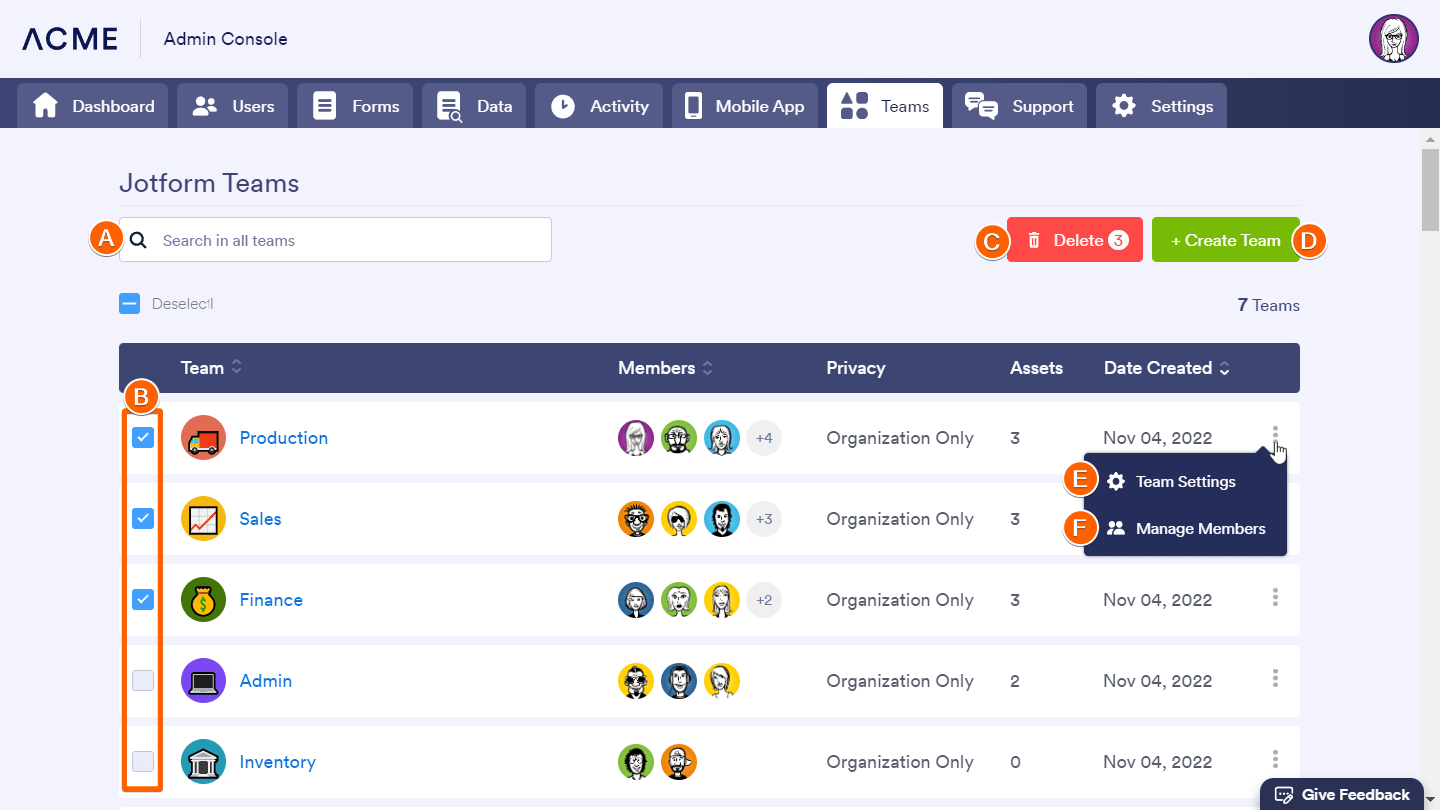Click the vertical scrollbar thumb
The image size is (1440, 810).
1430,190
